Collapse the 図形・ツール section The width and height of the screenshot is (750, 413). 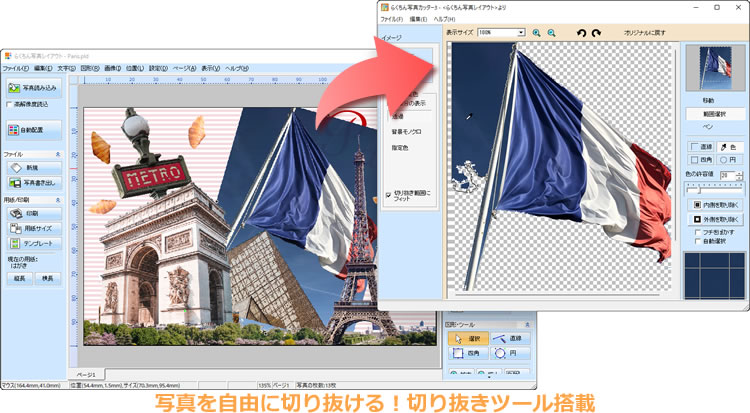tap(527, 324)
